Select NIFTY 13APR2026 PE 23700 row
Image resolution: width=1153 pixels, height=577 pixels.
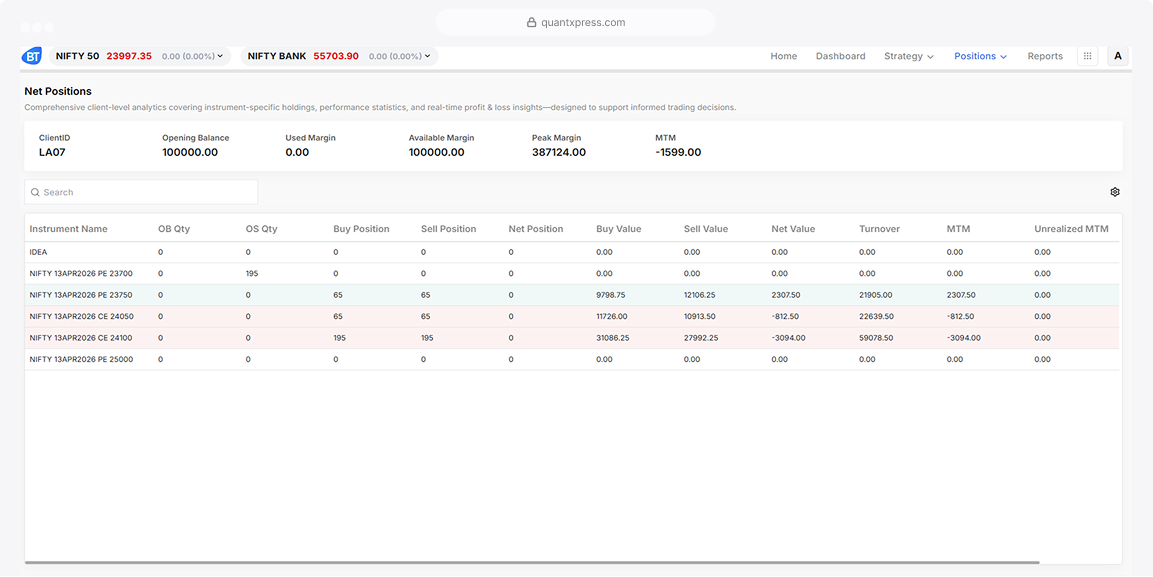point(572,273)
